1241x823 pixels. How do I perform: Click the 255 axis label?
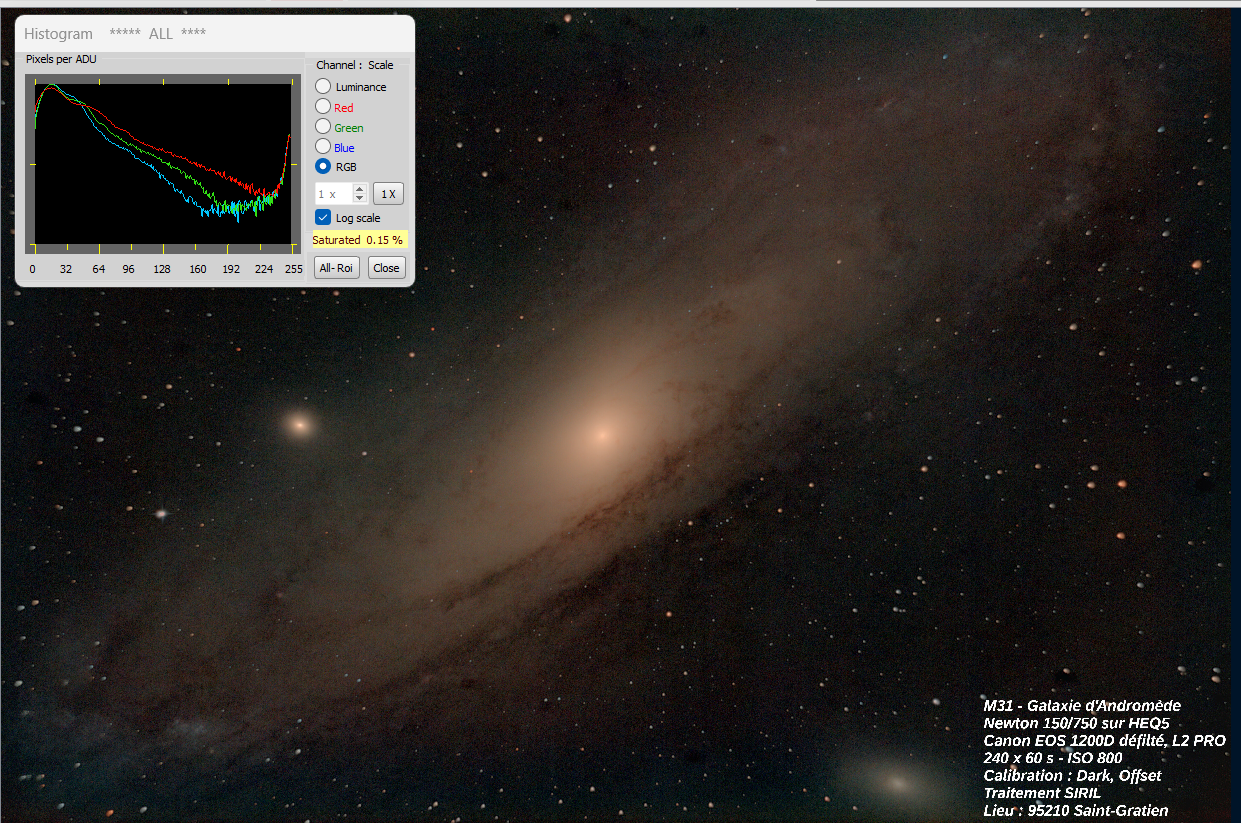(x=293, y=269)
